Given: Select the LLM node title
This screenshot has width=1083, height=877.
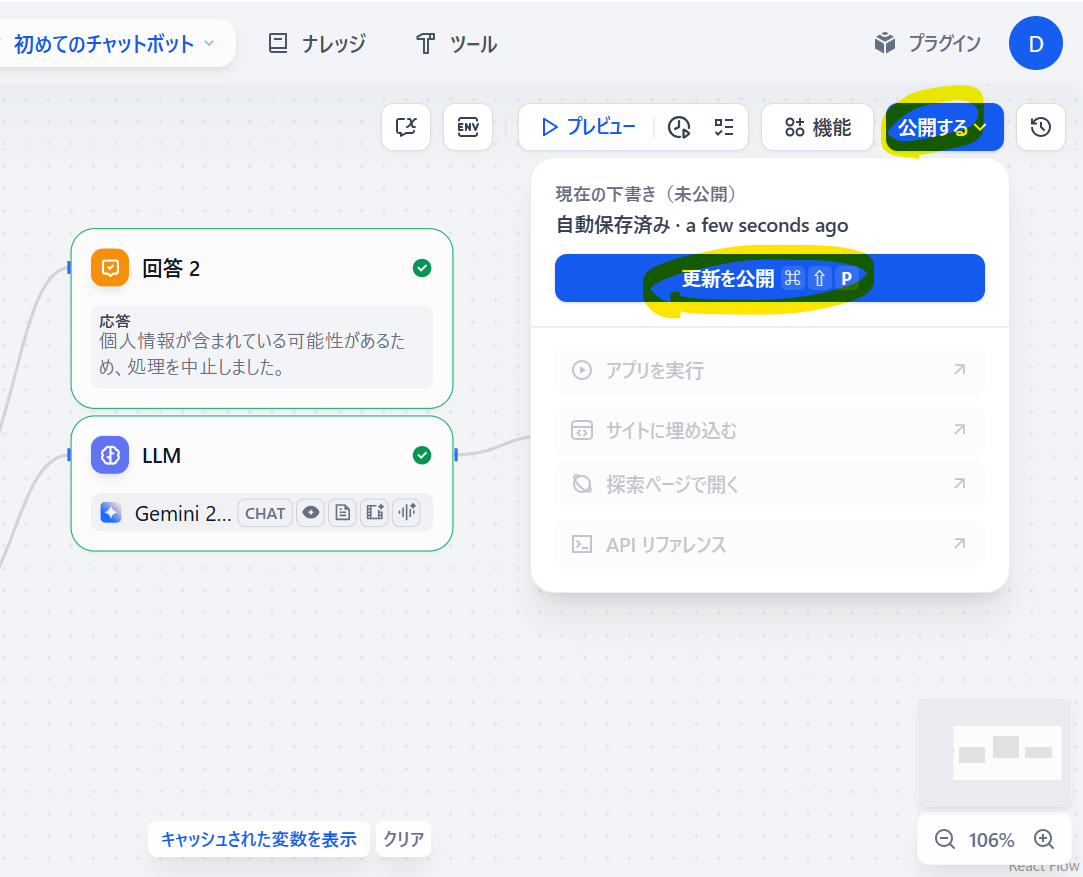Looking at the screenshot, I should click(162, 456).
